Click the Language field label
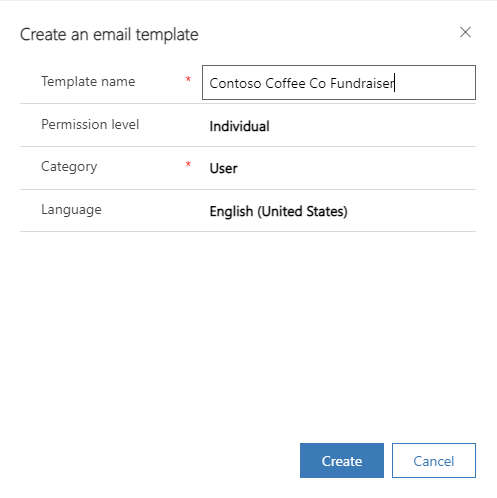 point(71,210)
